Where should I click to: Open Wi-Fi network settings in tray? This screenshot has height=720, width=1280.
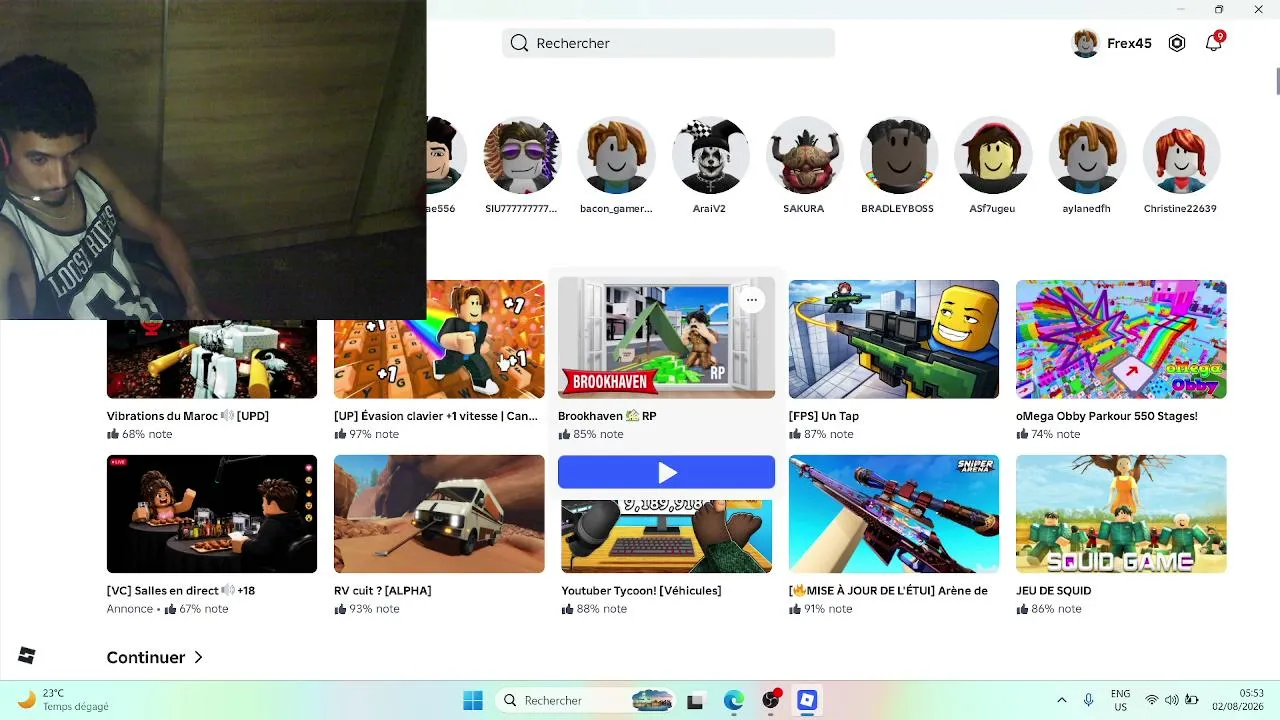(1152, 700)
